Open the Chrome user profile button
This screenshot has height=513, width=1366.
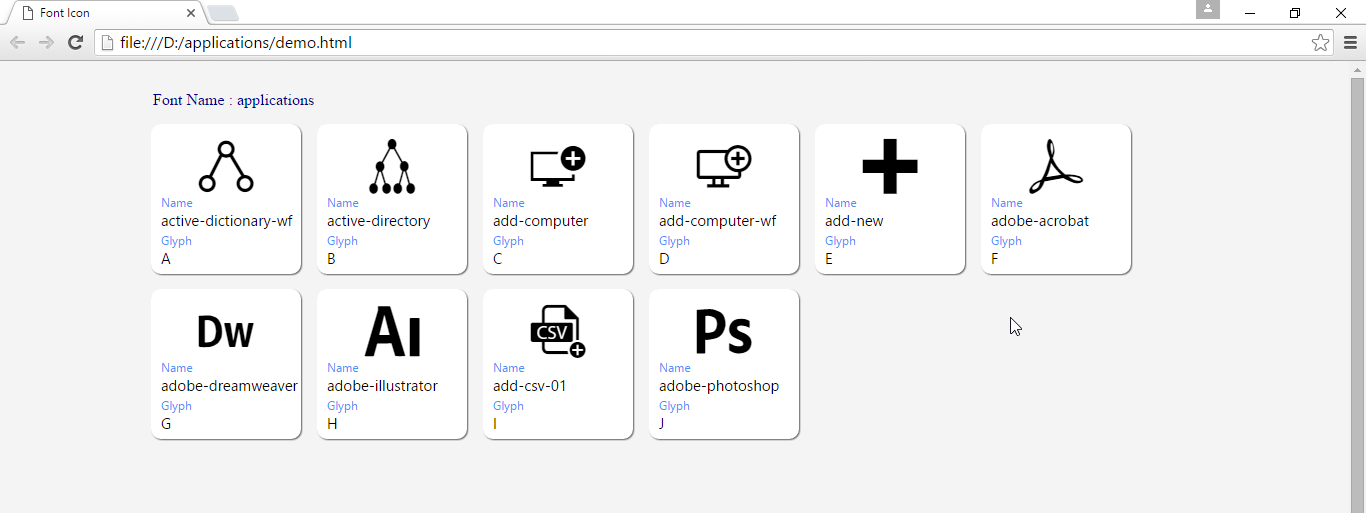click(1208, 9)
